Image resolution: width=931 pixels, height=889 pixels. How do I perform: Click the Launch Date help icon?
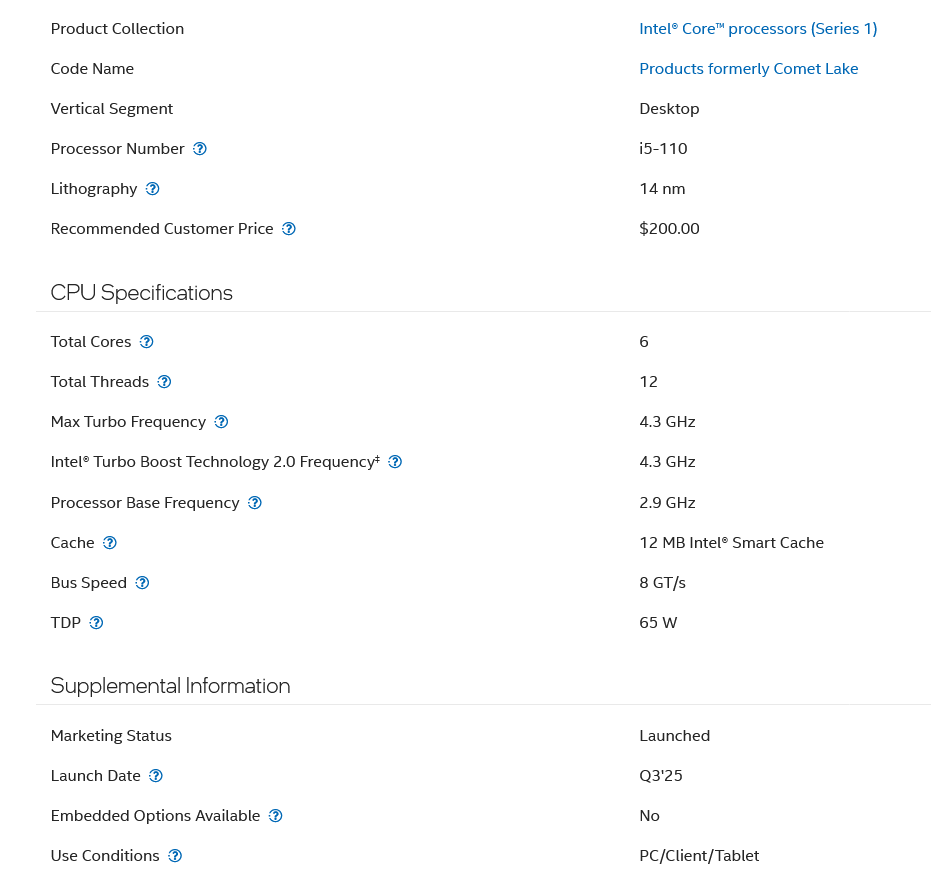pos(155,775)
